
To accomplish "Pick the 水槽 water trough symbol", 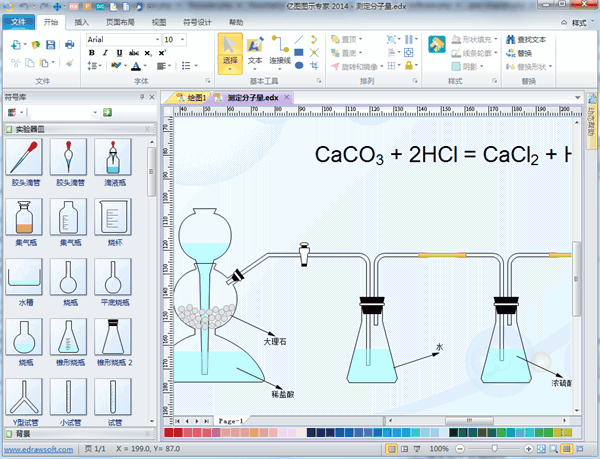I will coord(24,276).
